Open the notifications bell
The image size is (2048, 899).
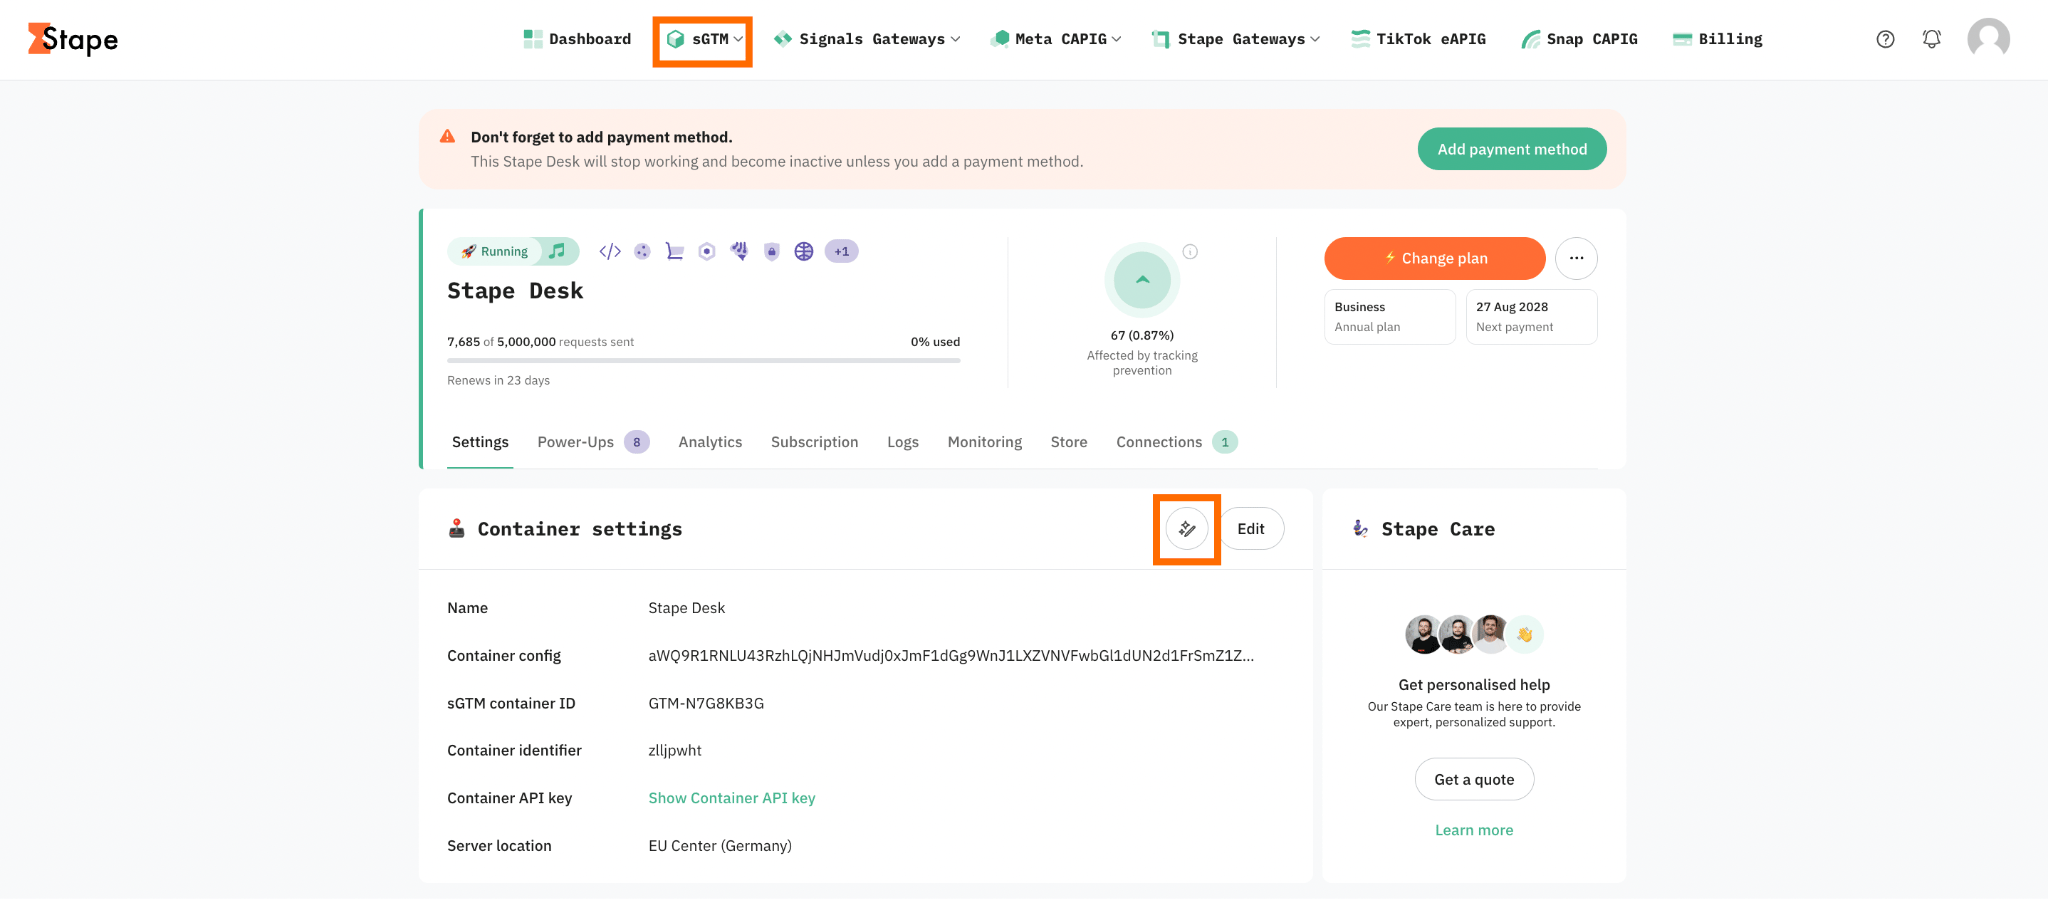tap(1932, 39)
